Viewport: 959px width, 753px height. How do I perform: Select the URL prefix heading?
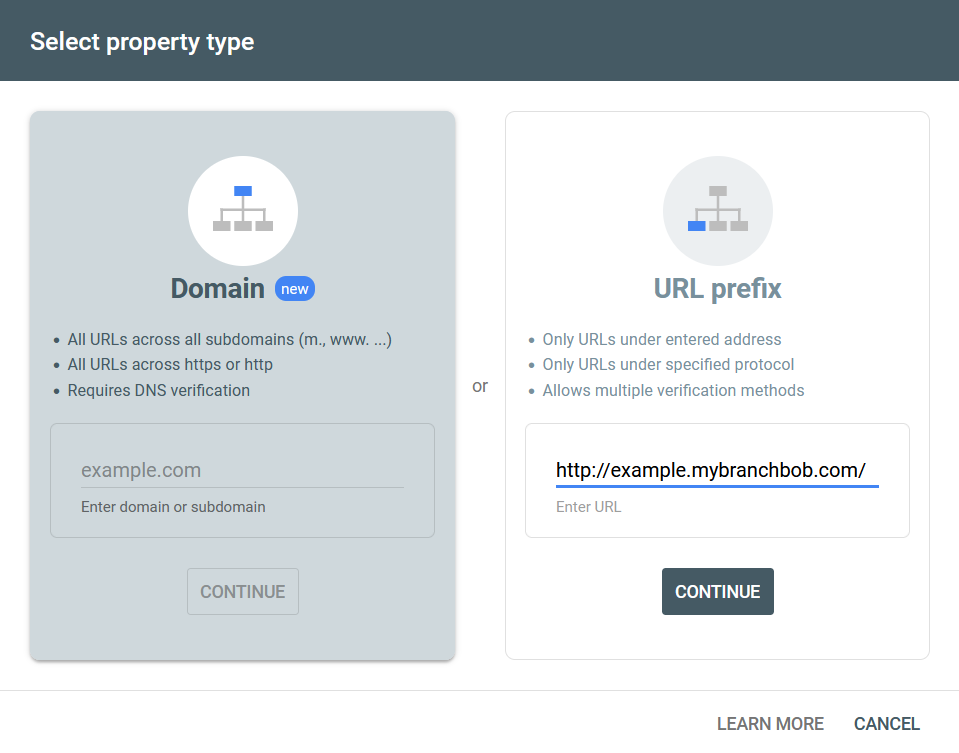coord(717,289)
